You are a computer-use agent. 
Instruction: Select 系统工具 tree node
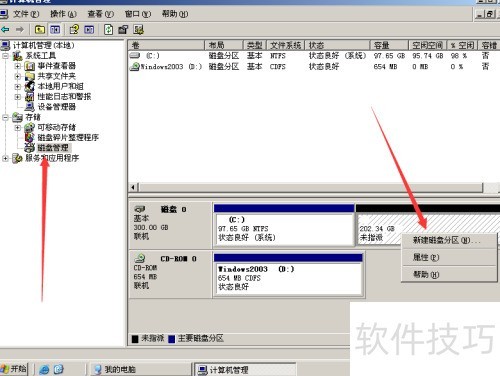pyautogui.click(x=40, y=55)
